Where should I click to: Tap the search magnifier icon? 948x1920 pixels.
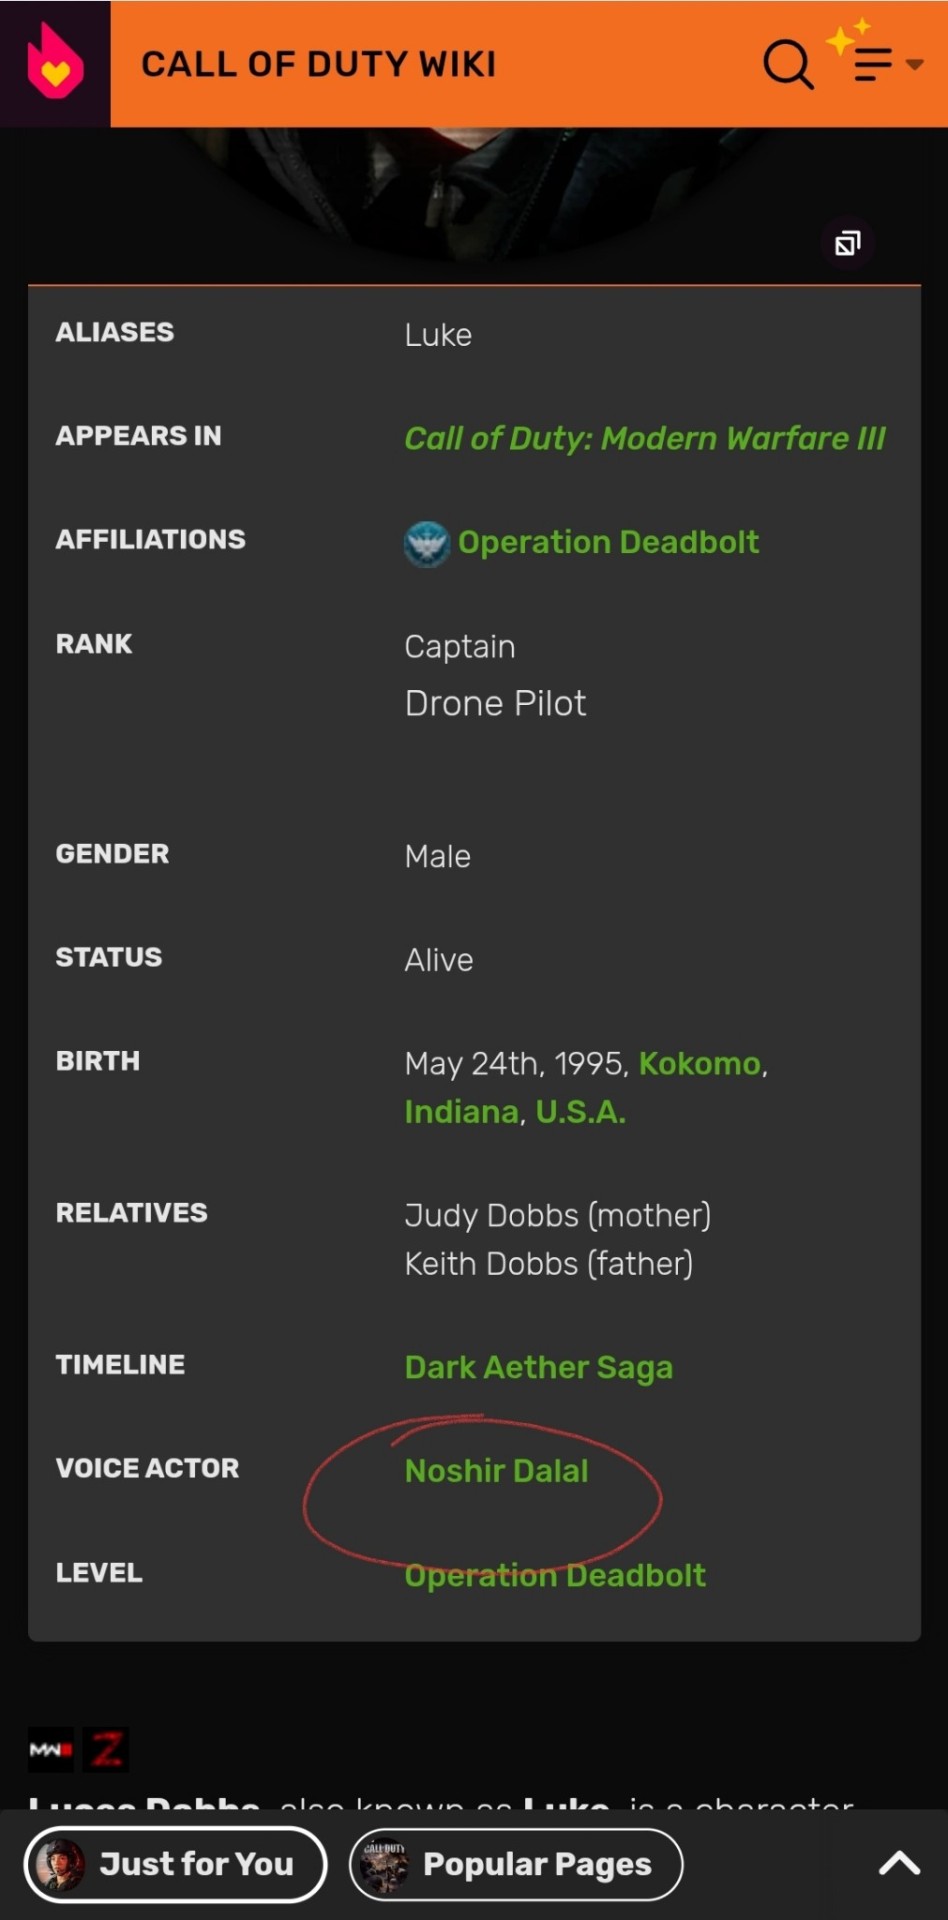pyautogui.click(x=788, y=64)
